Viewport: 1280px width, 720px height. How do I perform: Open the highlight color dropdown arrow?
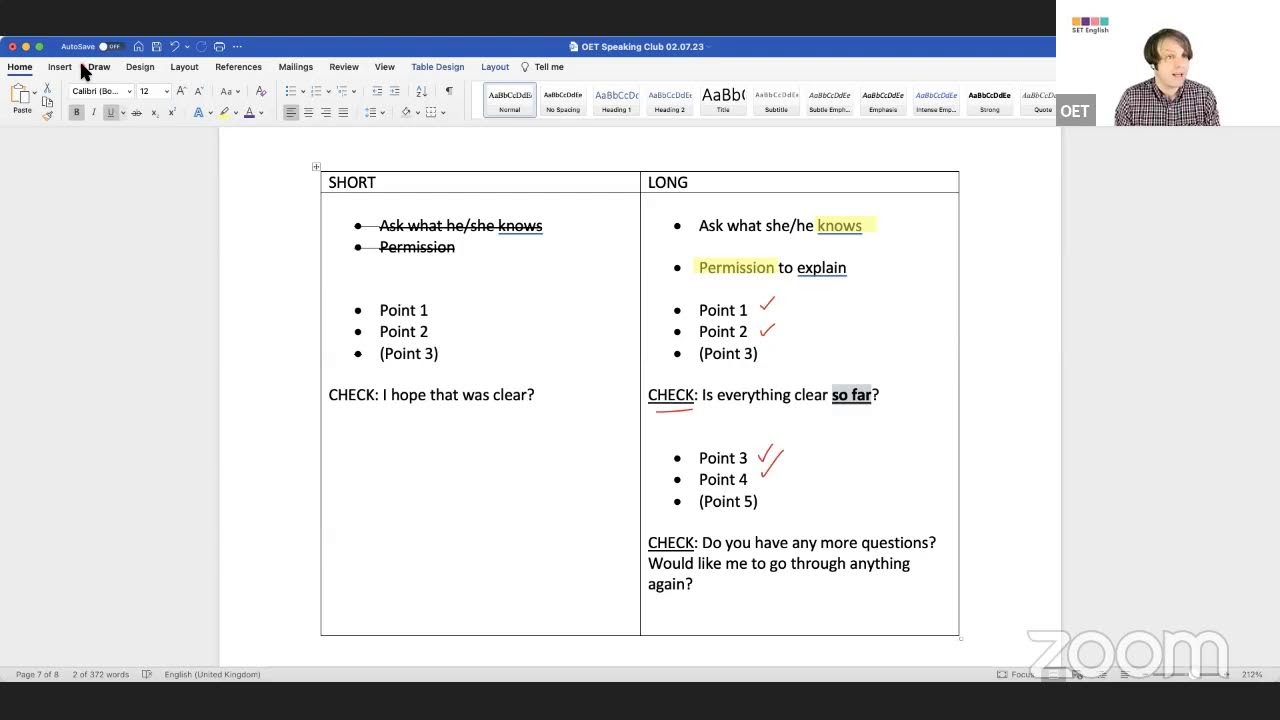coord(236,113)
